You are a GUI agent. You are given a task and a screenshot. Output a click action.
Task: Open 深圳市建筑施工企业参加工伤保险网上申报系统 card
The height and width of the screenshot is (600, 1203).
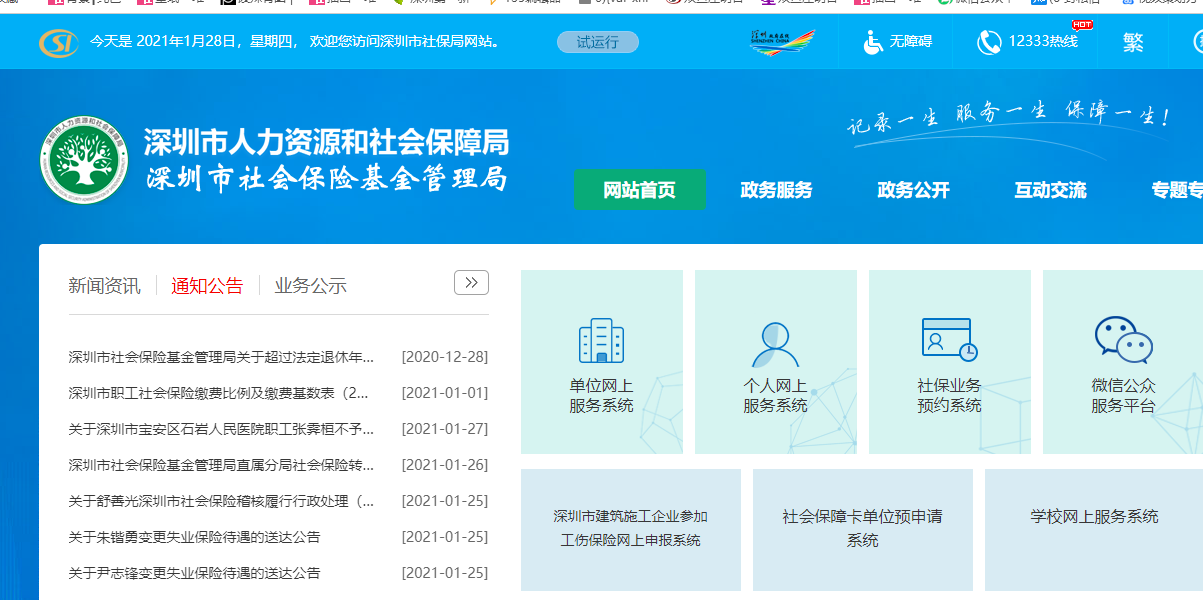[x=631, y=529]
